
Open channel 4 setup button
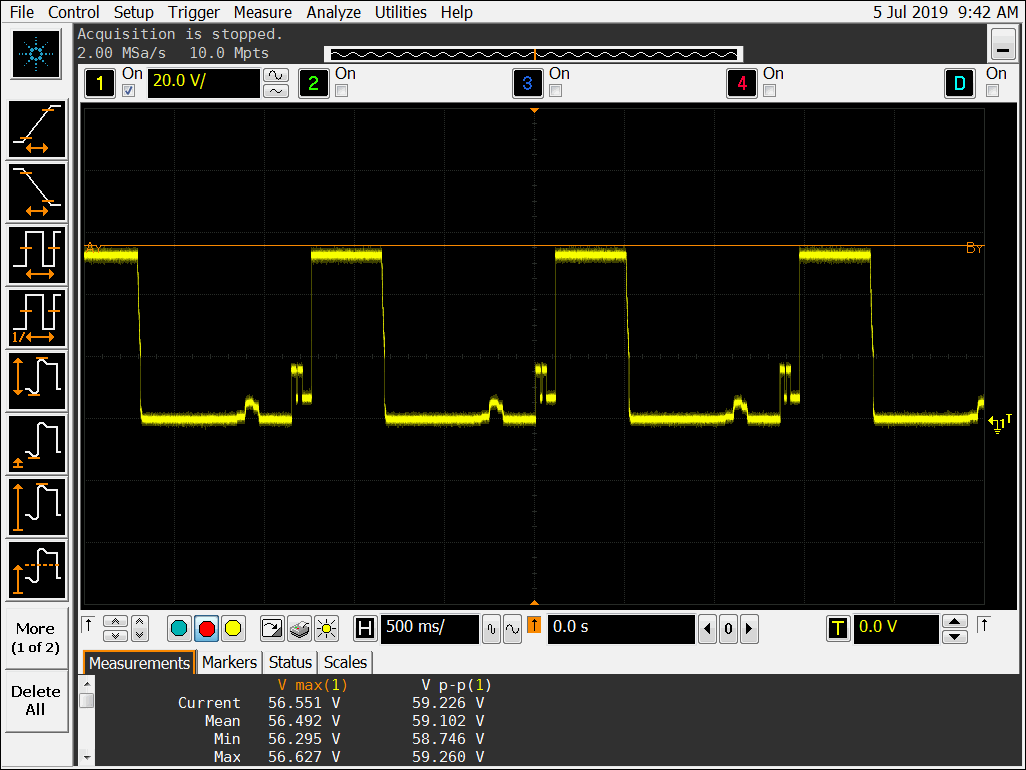(x=741, y=83)
